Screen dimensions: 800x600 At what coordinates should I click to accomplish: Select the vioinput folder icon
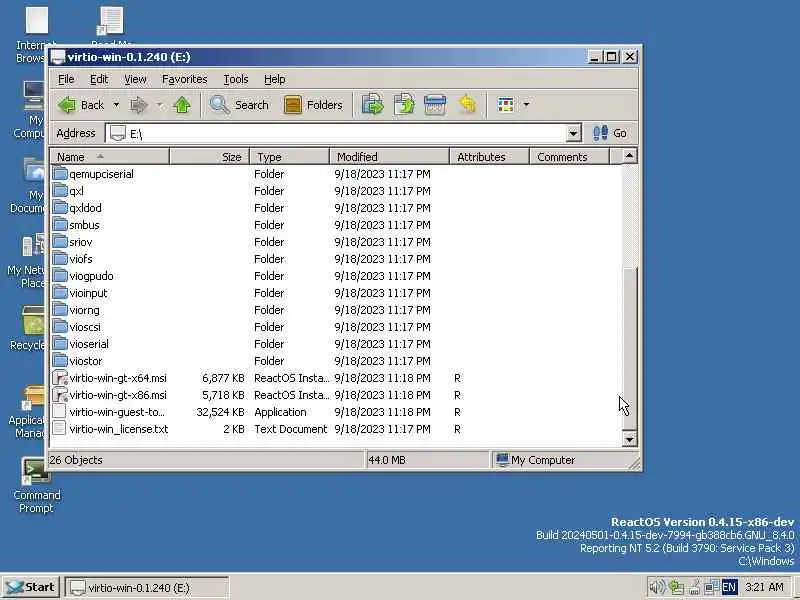tap(60, 293)
